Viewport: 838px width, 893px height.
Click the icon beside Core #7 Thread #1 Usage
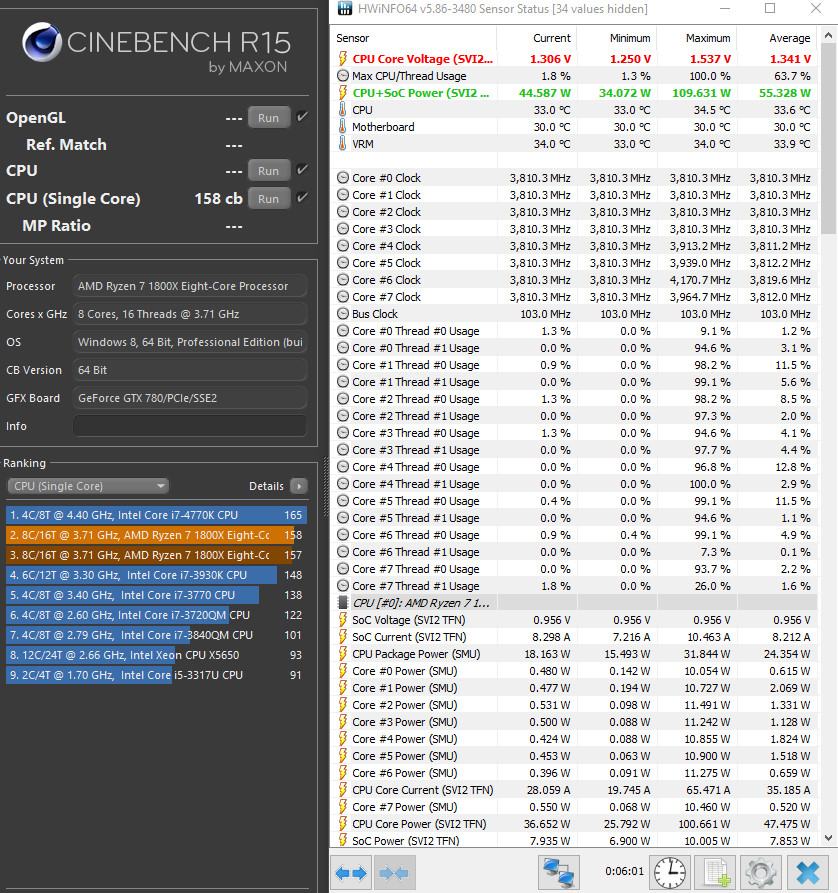(x=342, y=585)
